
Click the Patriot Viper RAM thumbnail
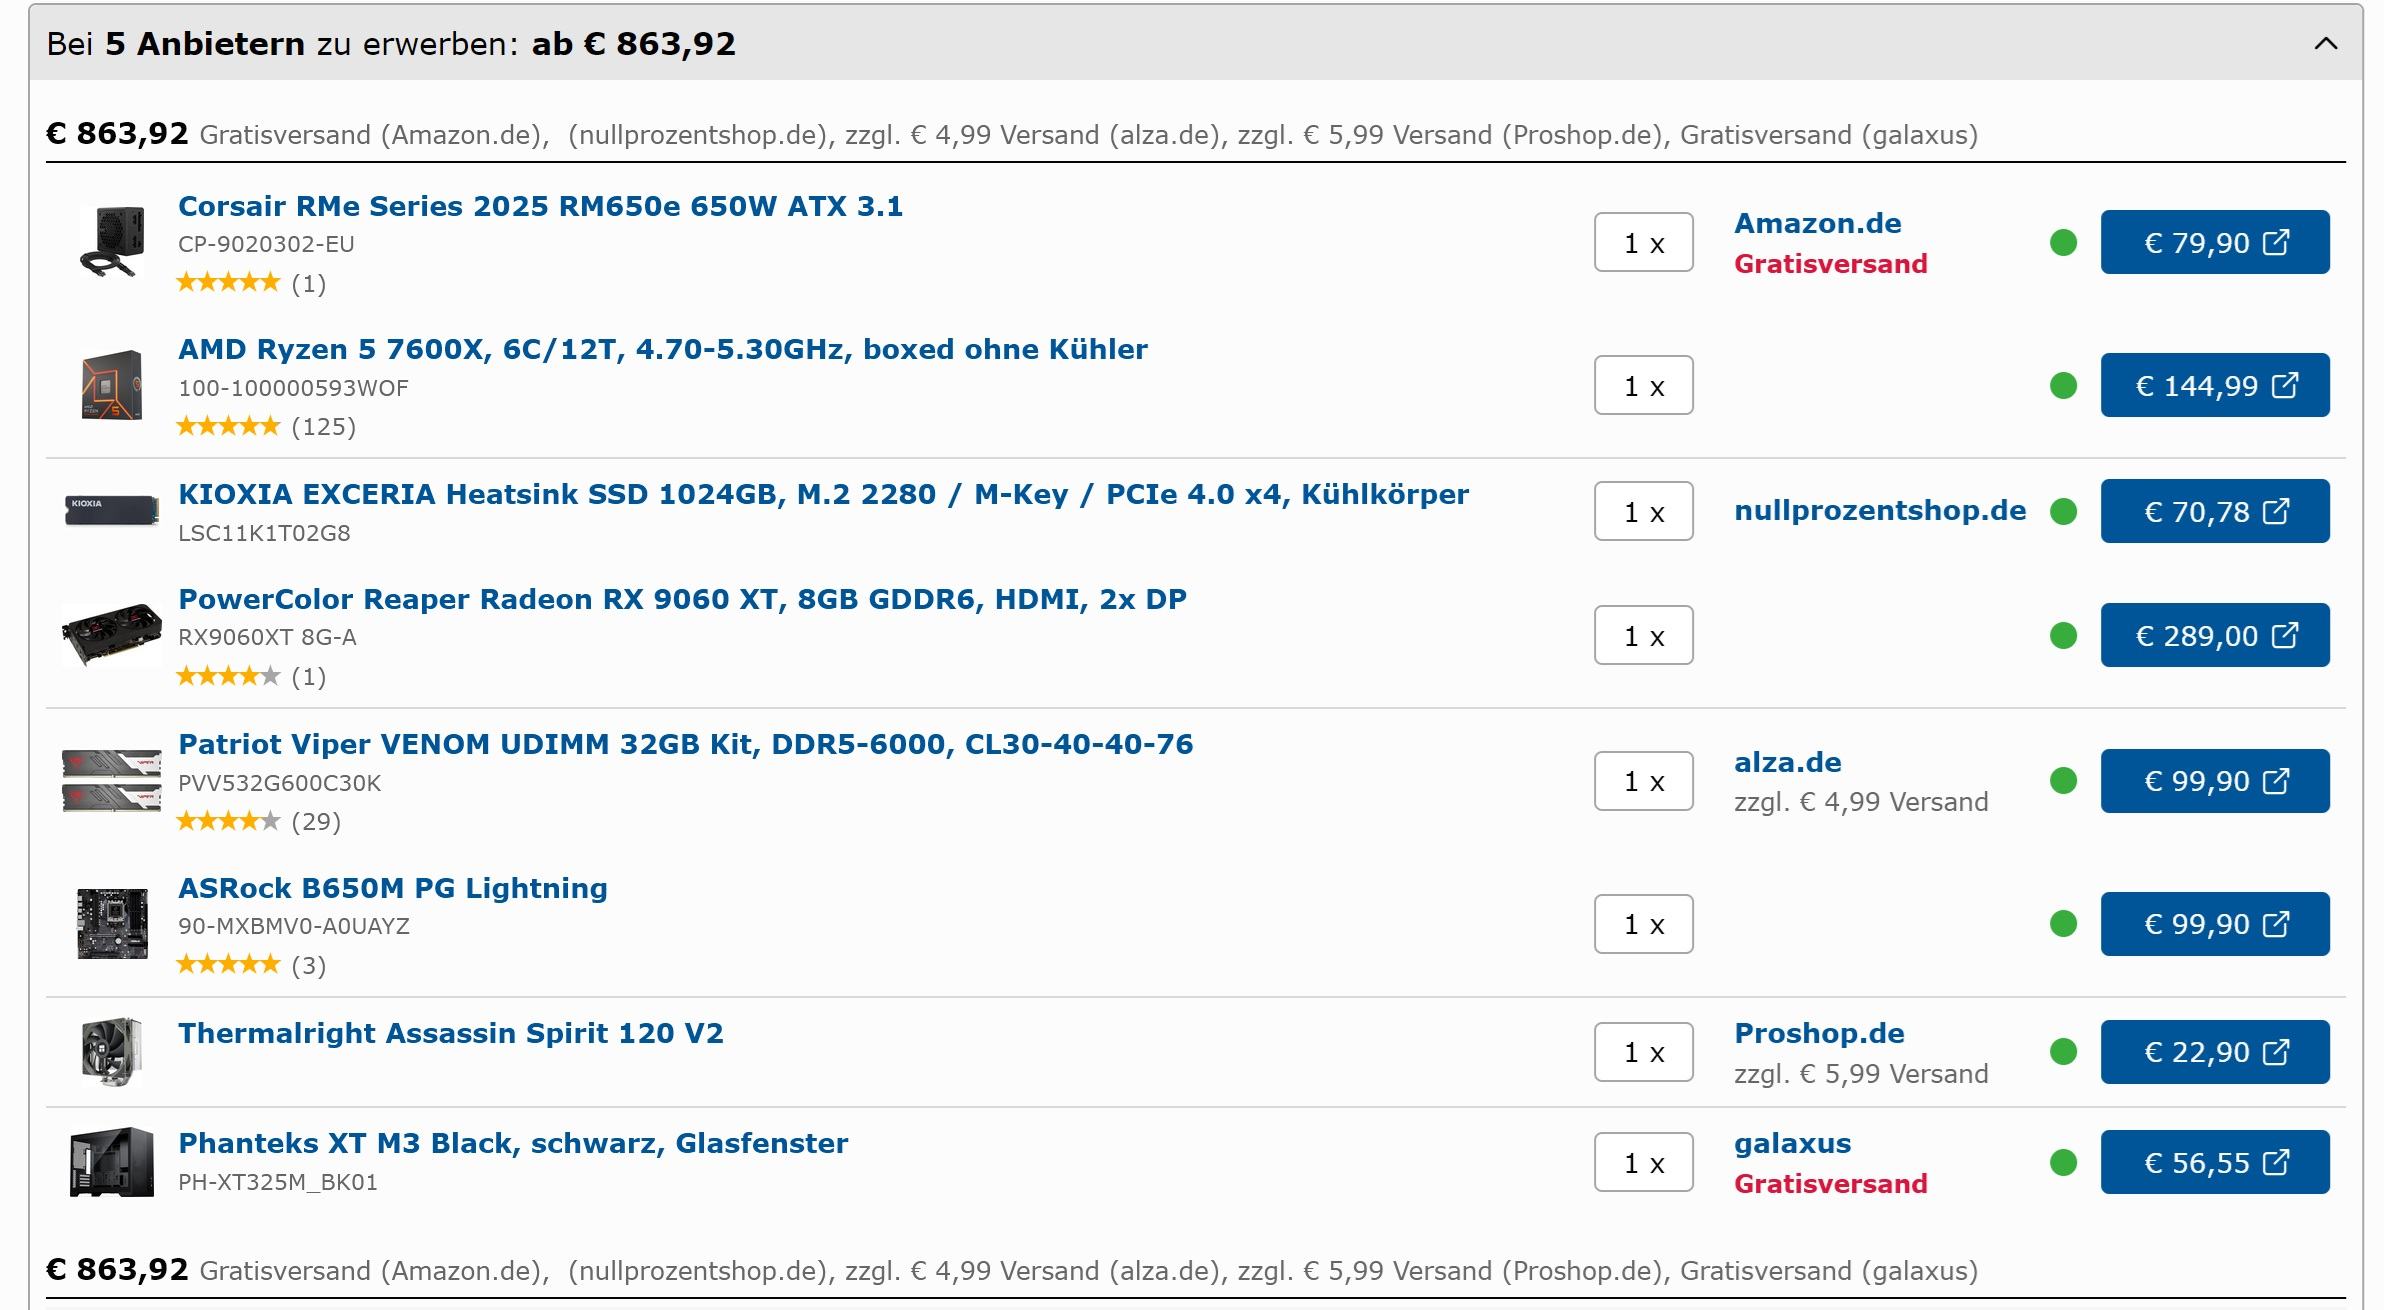(x=111, y=781)
